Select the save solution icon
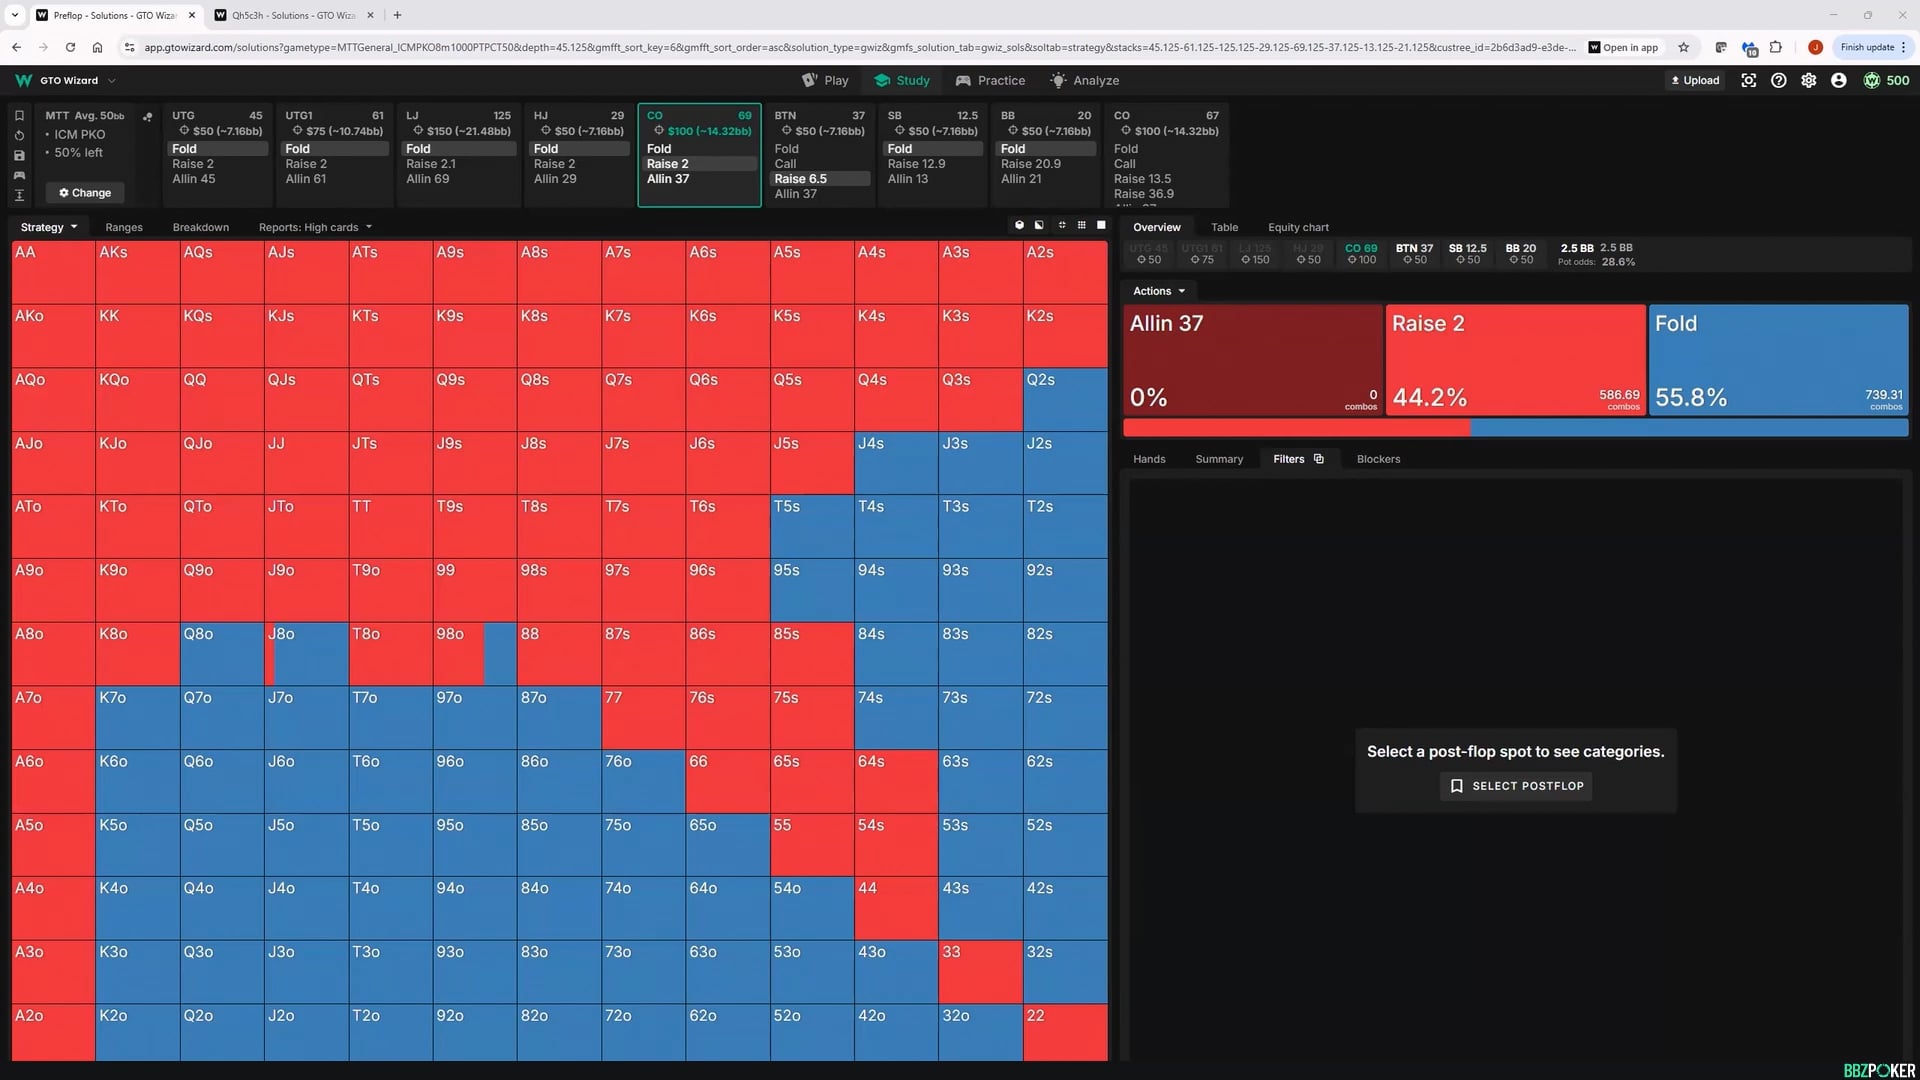 (x=19, y=156)
